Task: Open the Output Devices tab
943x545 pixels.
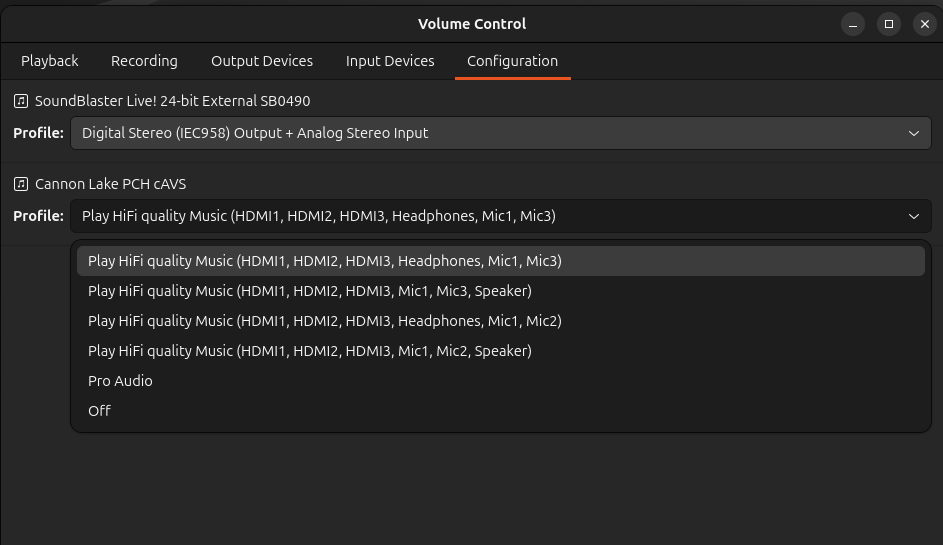Action: pos(262,61)
